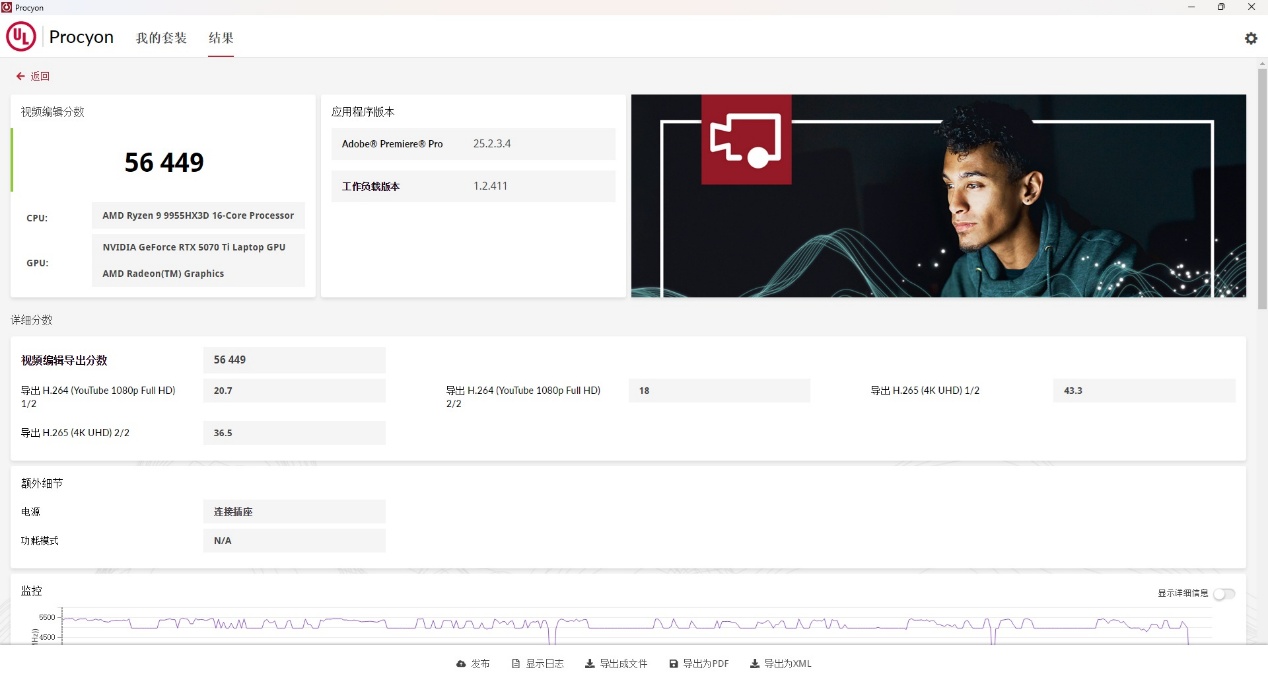Click the 视频编辑导出分数 label
Image resolution: width=1268 pixels, height=682 pixels.
click(x=64, y=360)
